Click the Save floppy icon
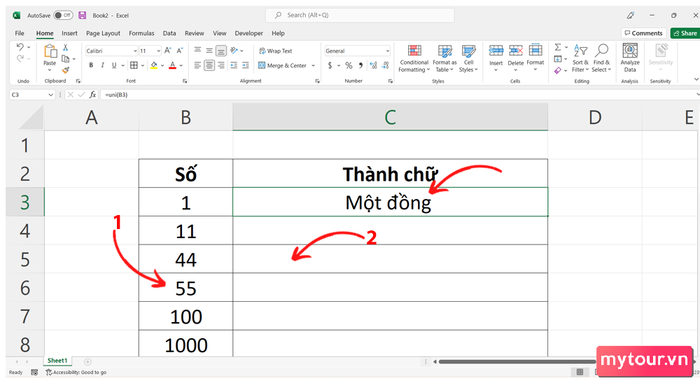The width and height of the screenshot is (700, 386). point(82,15)
